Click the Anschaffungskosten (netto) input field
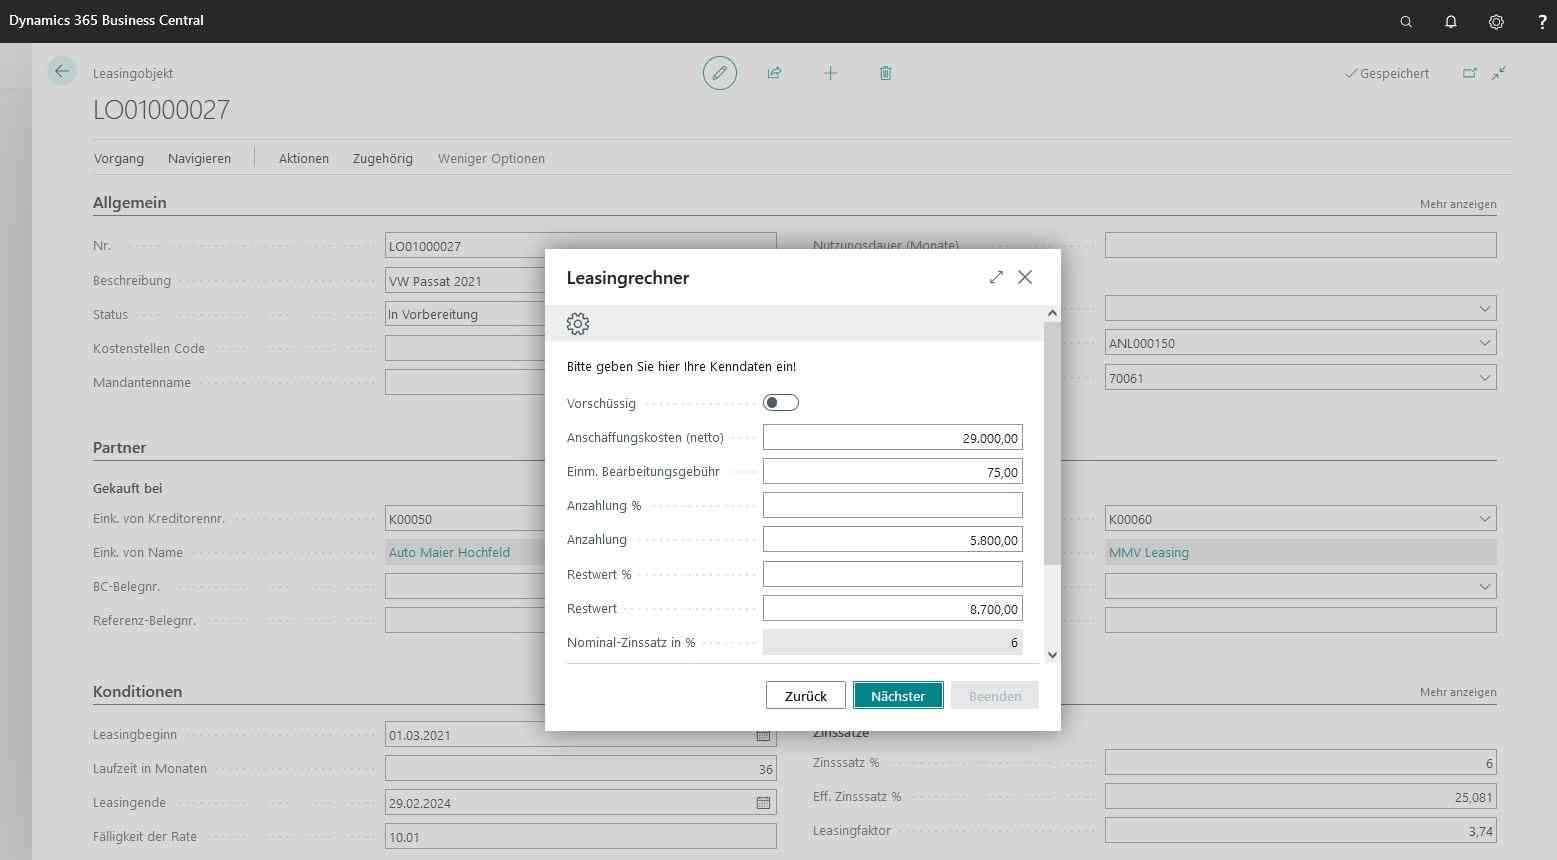1557x860 pixels. coord(892,438)
